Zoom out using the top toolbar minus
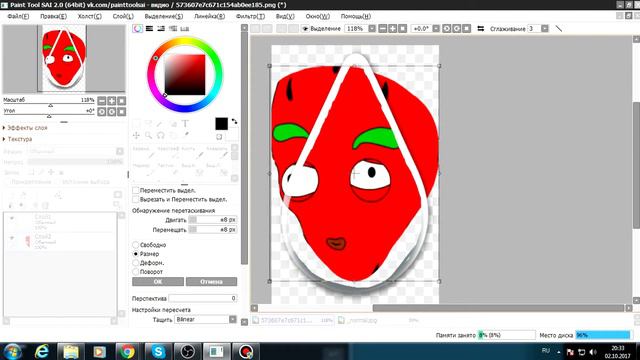The image size is (640, 360). point(382,29)
